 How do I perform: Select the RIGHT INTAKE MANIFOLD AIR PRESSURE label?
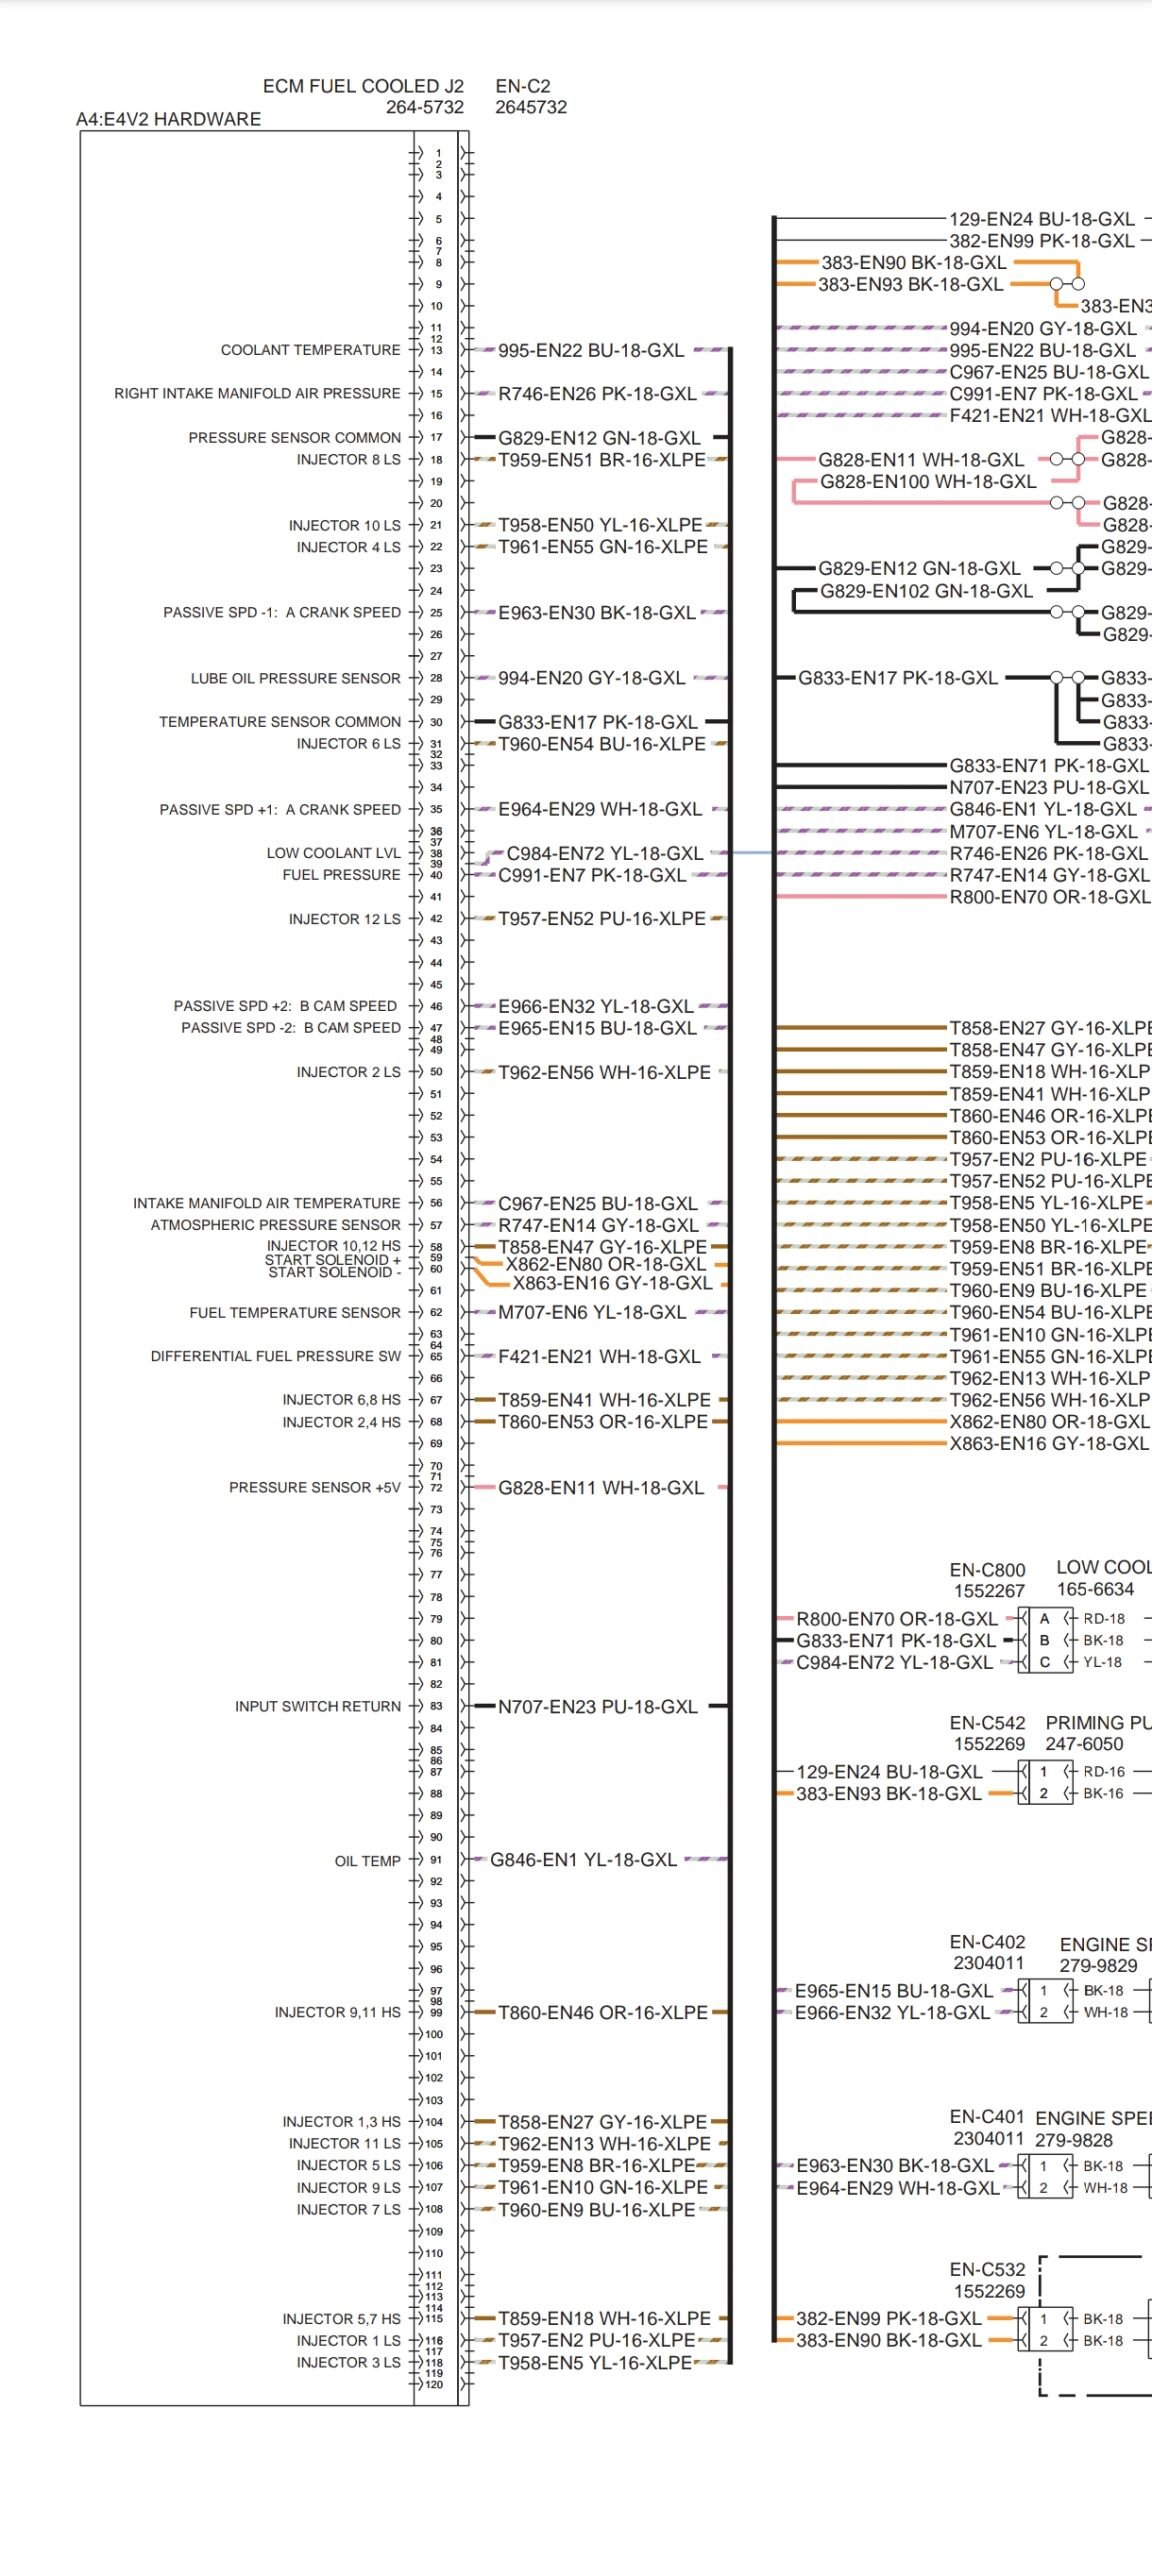click(x=257, y=393)
